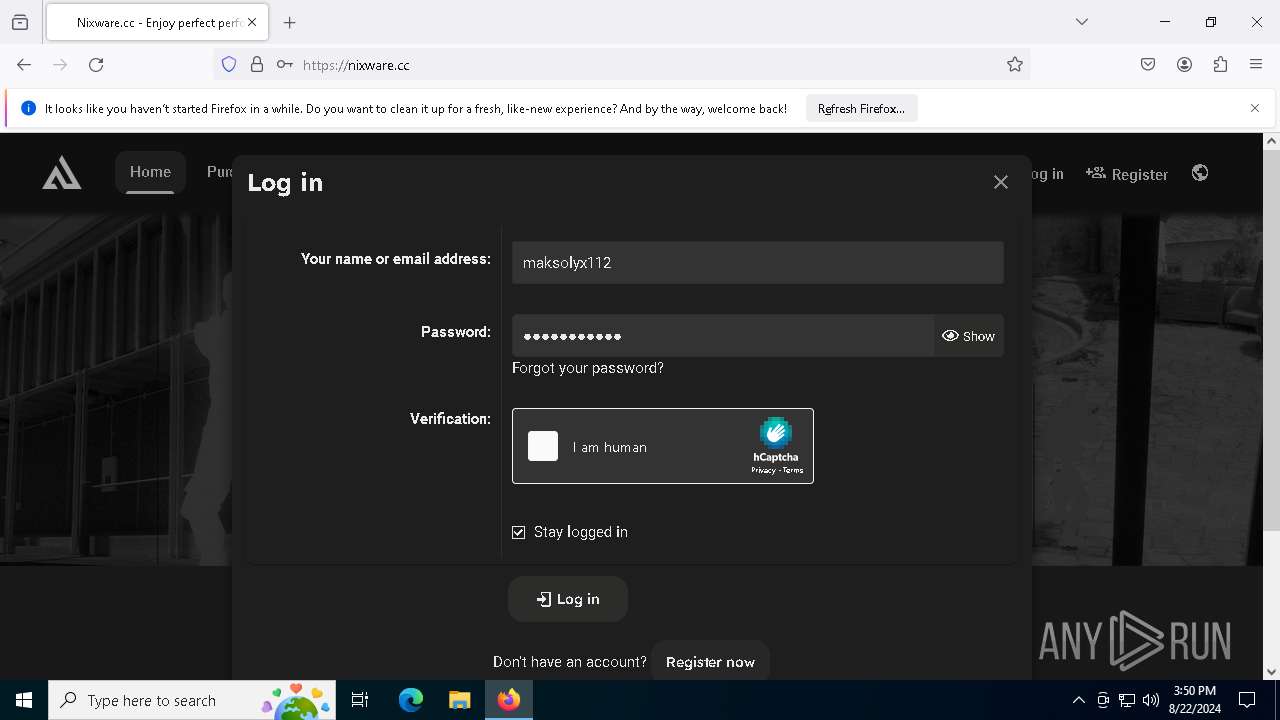Viewport: 1280px width, 720px height.
Task: Check the hCaptcha I am human box
Action: (543, 446)
